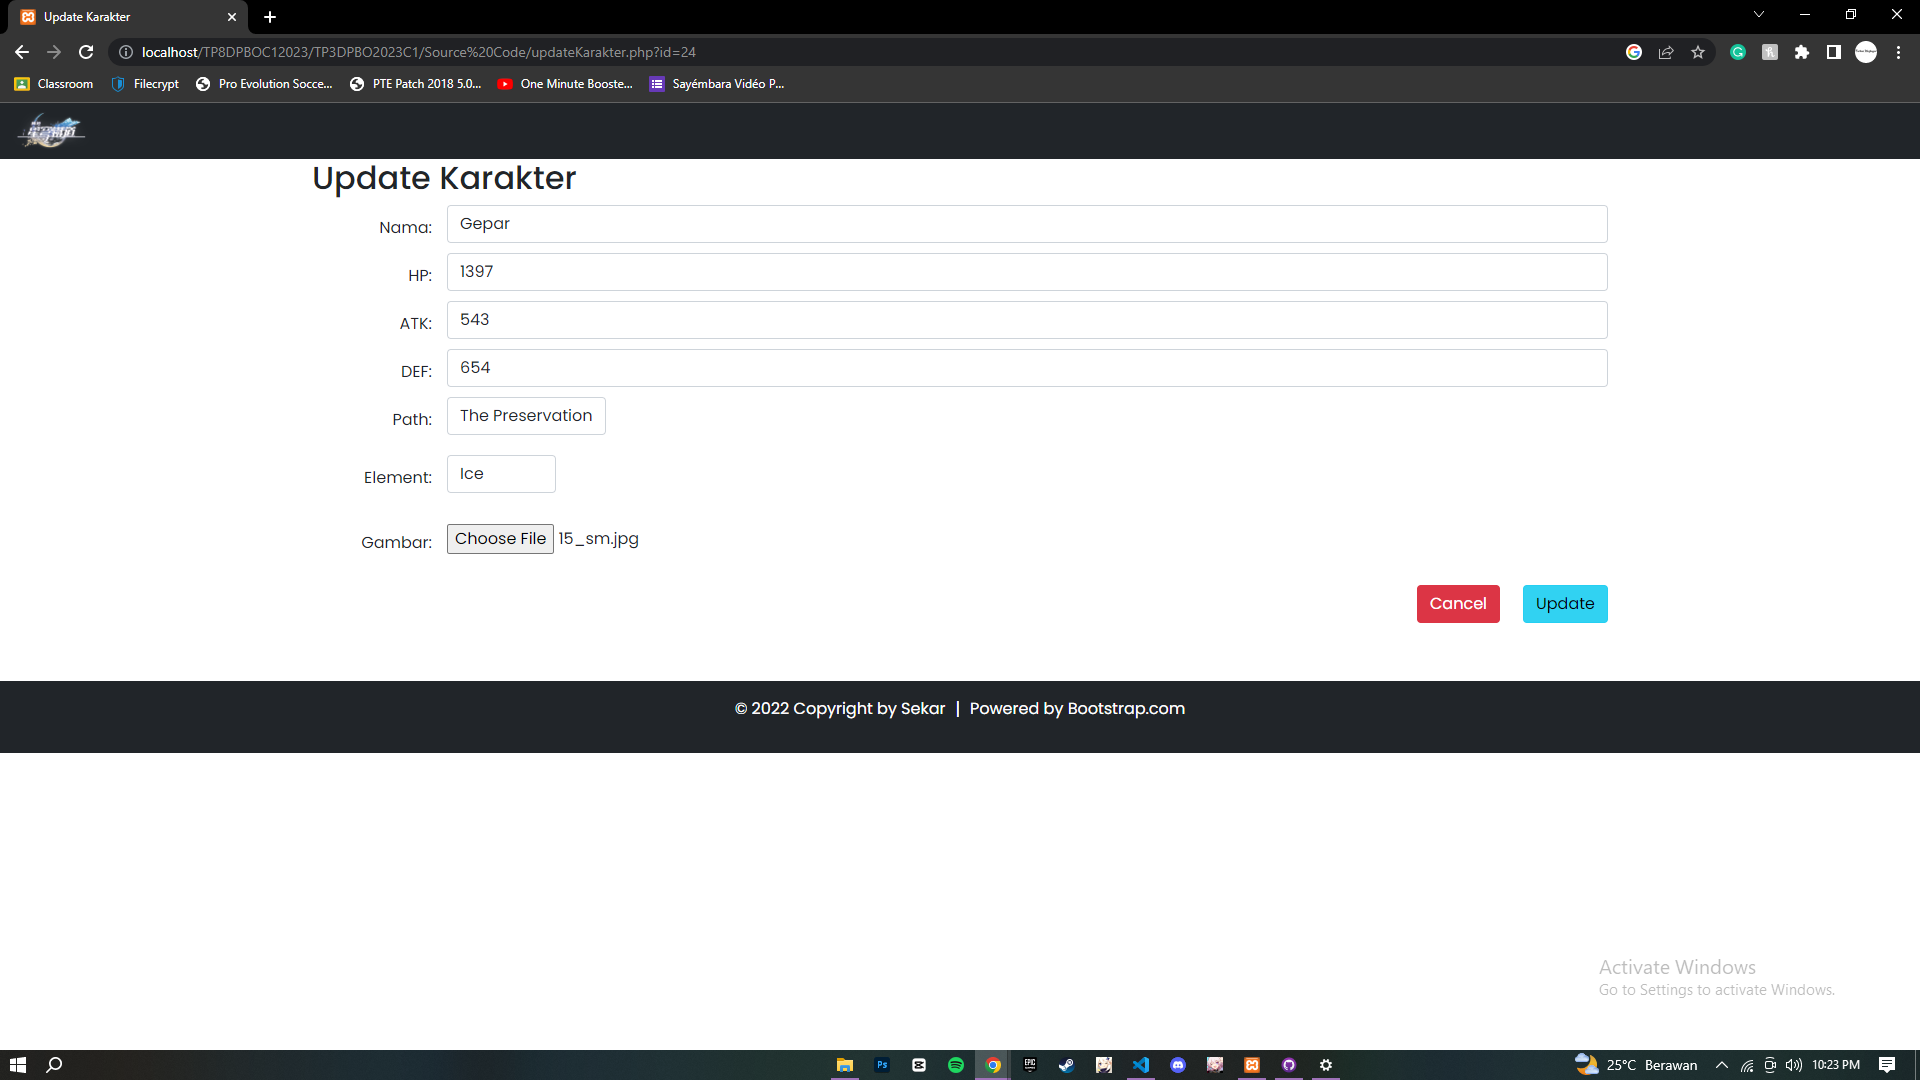1920x1080 pixels.
Task: Launch Photoshop from the taskbar
Action: [882, 1065]
